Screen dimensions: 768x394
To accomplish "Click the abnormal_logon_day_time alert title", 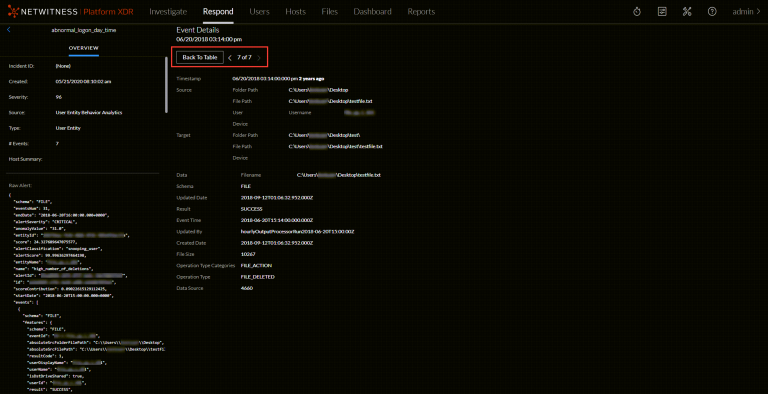I will point(84,30).
